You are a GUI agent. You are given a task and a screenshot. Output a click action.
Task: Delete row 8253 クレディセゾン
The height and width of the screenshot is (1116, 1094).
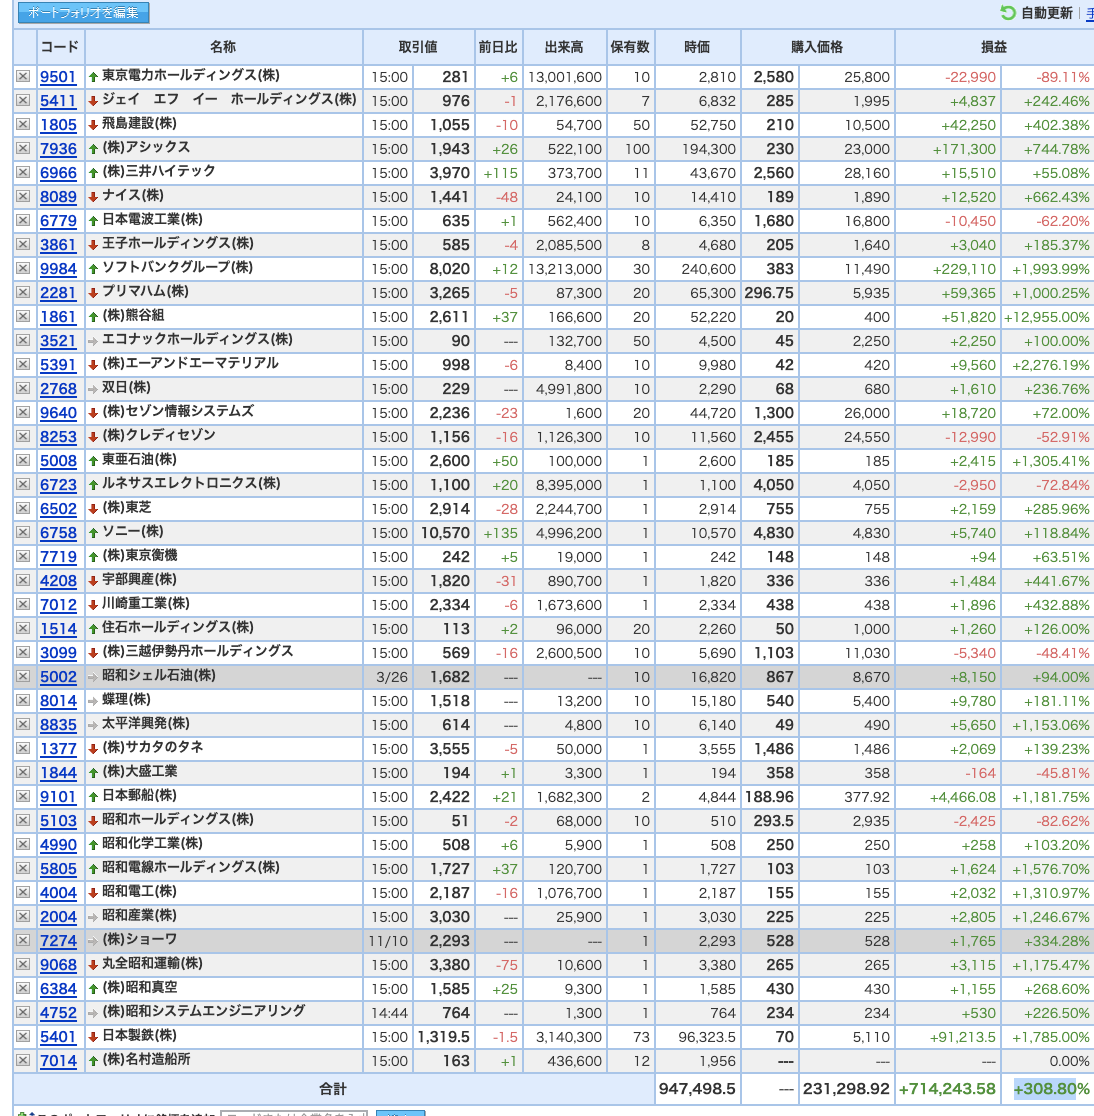tap(23, 436)
